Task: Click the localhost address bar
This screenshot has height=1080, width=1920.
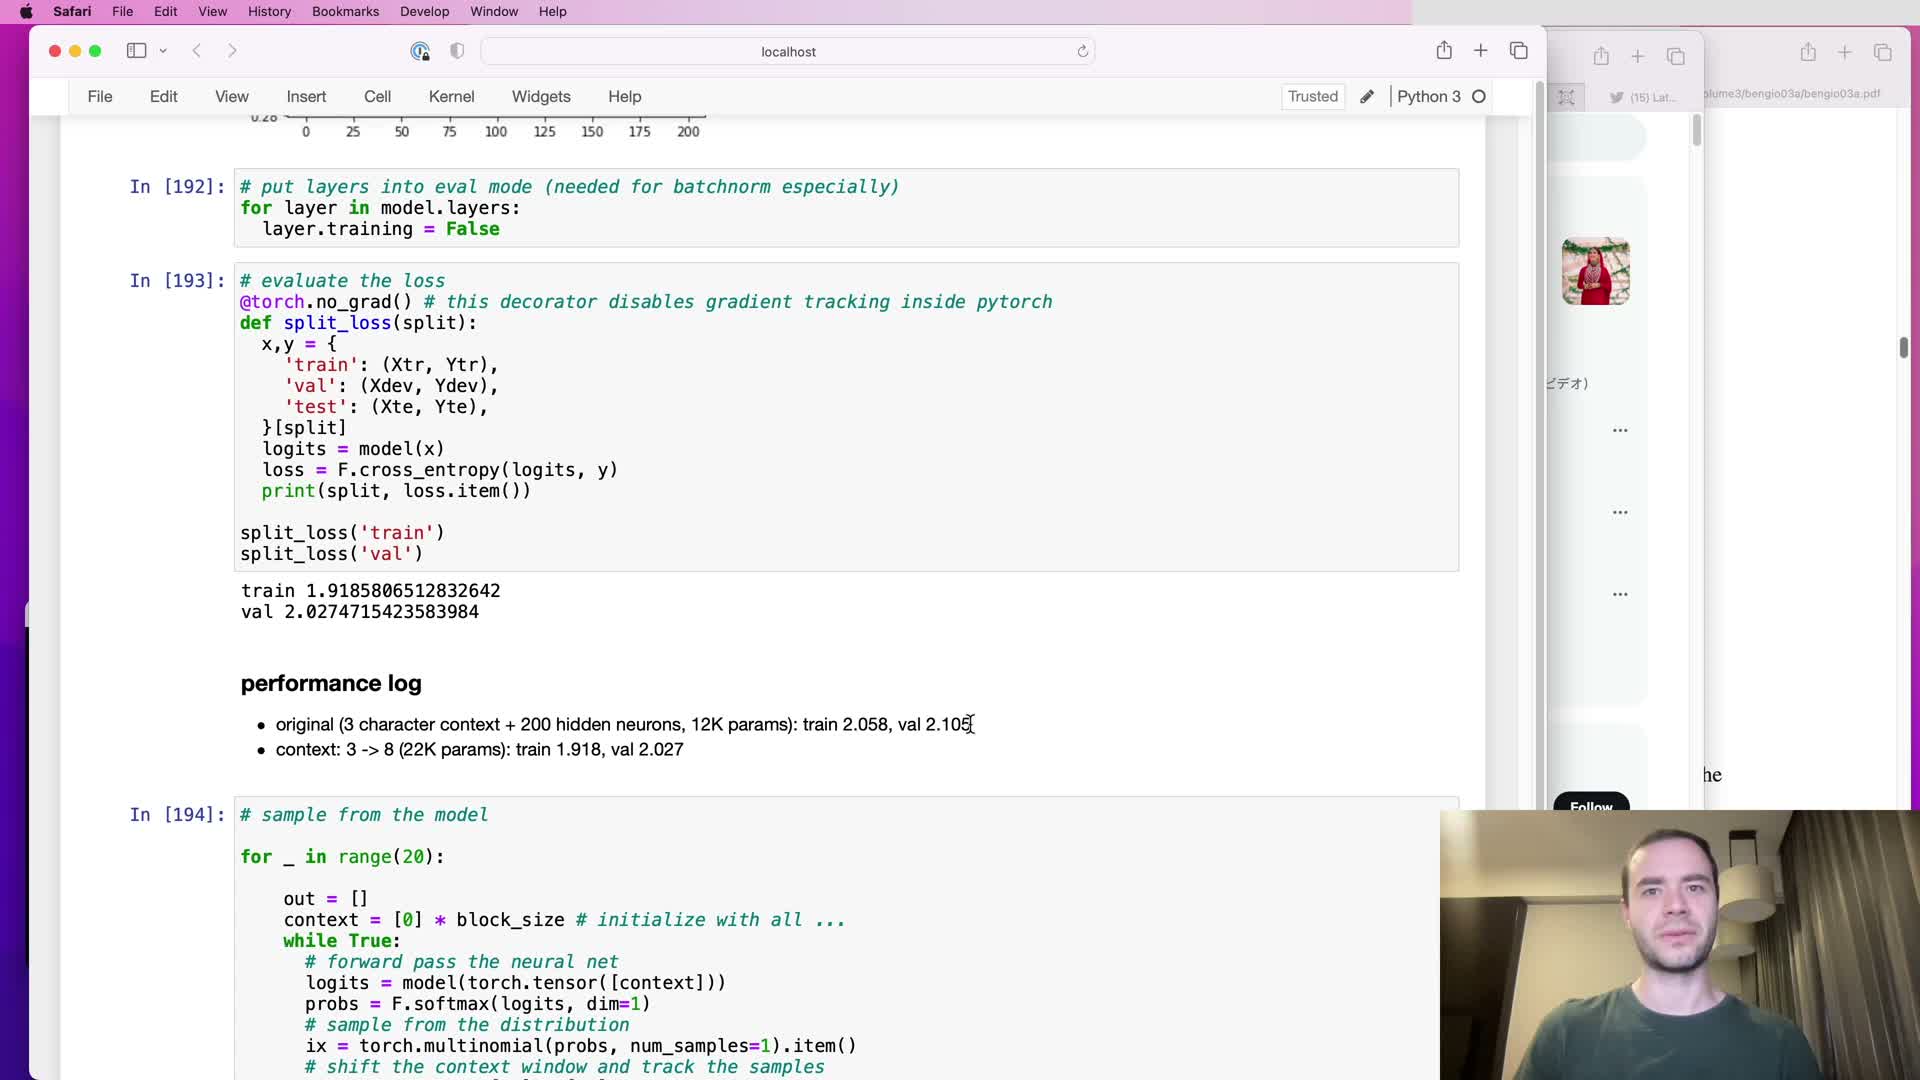Action: (x=788, y=51)
